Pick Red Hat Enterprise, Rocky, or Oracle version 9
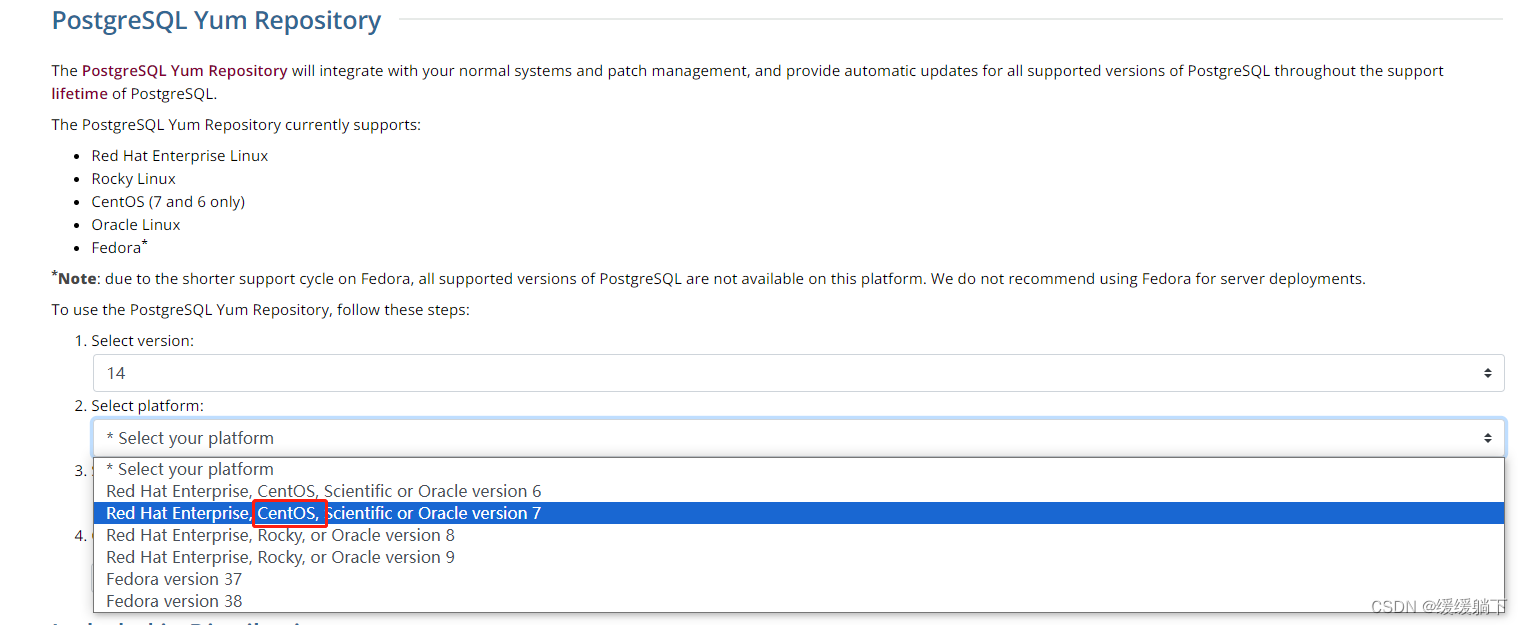This screenshot has height=625, width=1523. pyautogui.click(x=798, y=557)
